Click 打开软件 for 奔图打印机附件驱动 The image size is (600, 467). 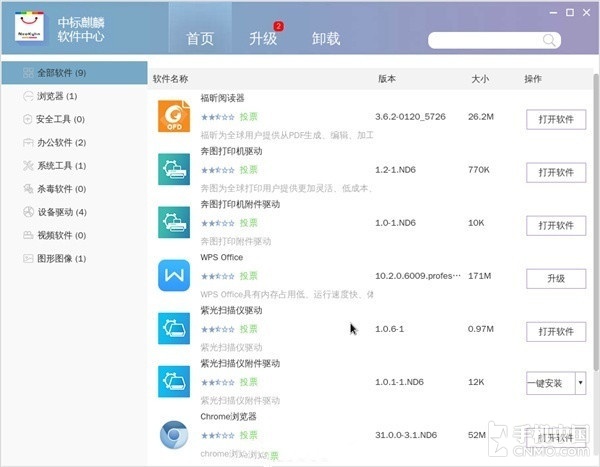pos(556,226)
